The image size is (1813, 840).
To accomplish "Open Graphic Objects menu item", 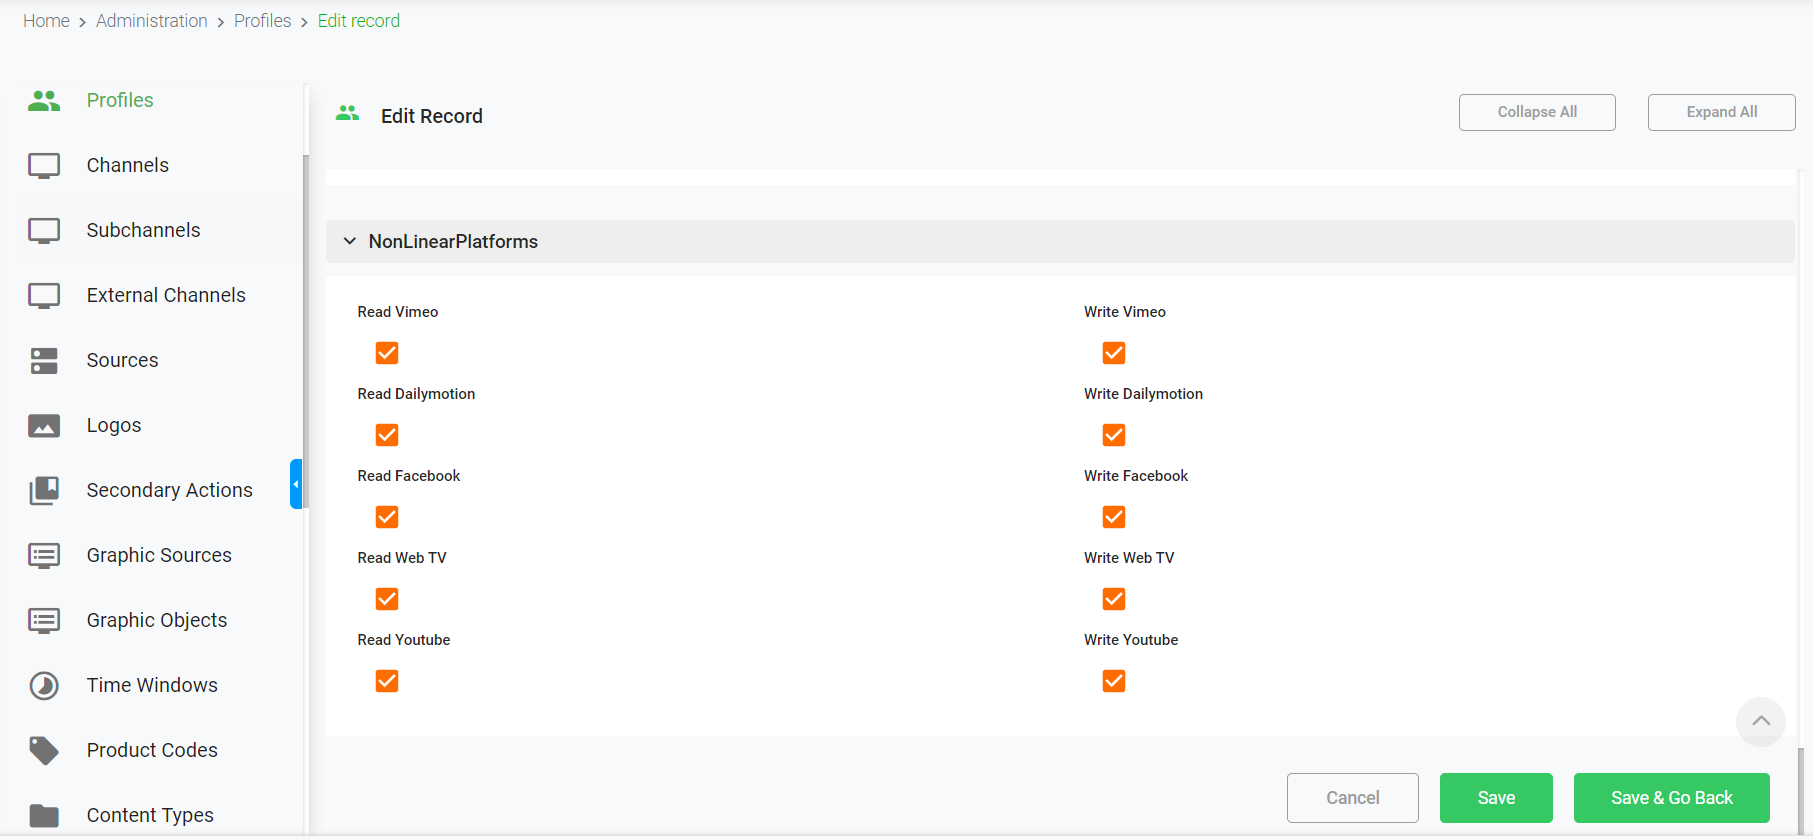I will point(157,620).
